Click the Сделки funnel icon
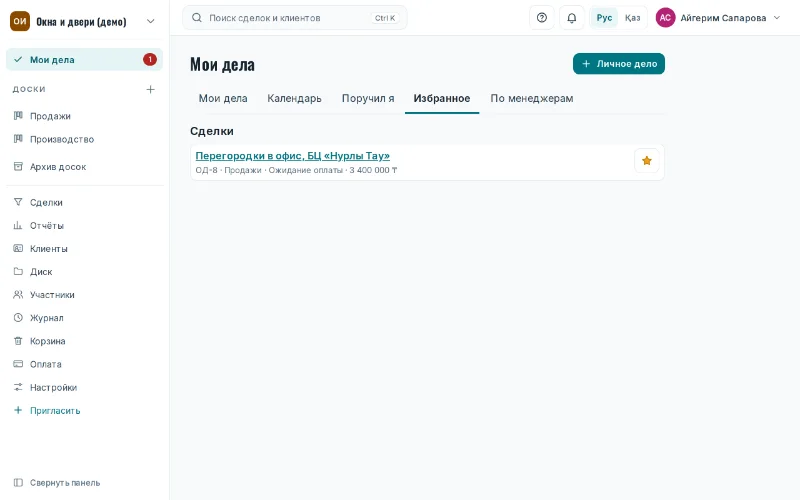800x500 pixels. (18, 202)
